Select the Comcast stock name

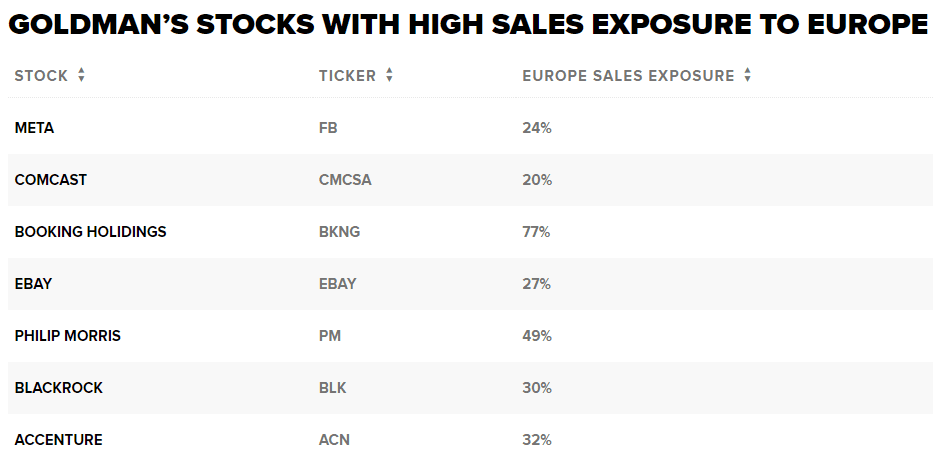51,180
